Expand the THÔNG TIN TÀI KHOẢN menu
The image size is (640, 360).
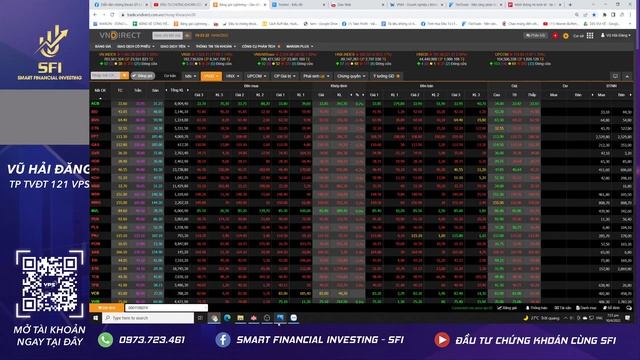click(216, 47)
